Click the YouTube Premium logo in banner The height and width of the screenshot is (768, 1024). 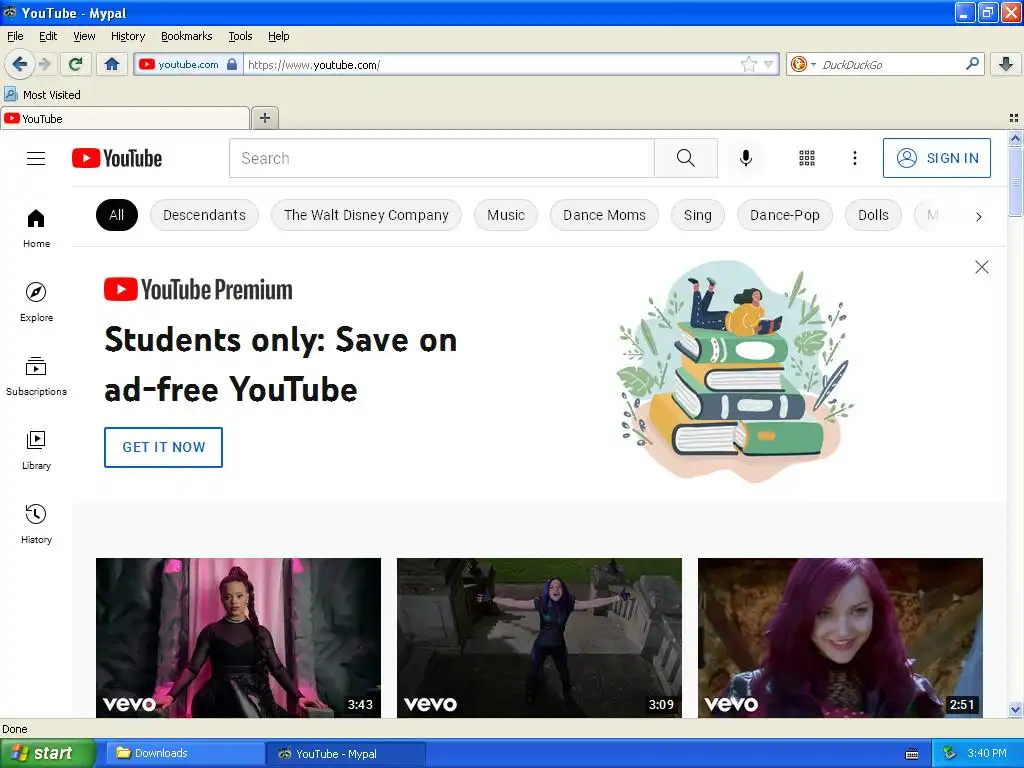pyautogui.click(x=199, y=289)
